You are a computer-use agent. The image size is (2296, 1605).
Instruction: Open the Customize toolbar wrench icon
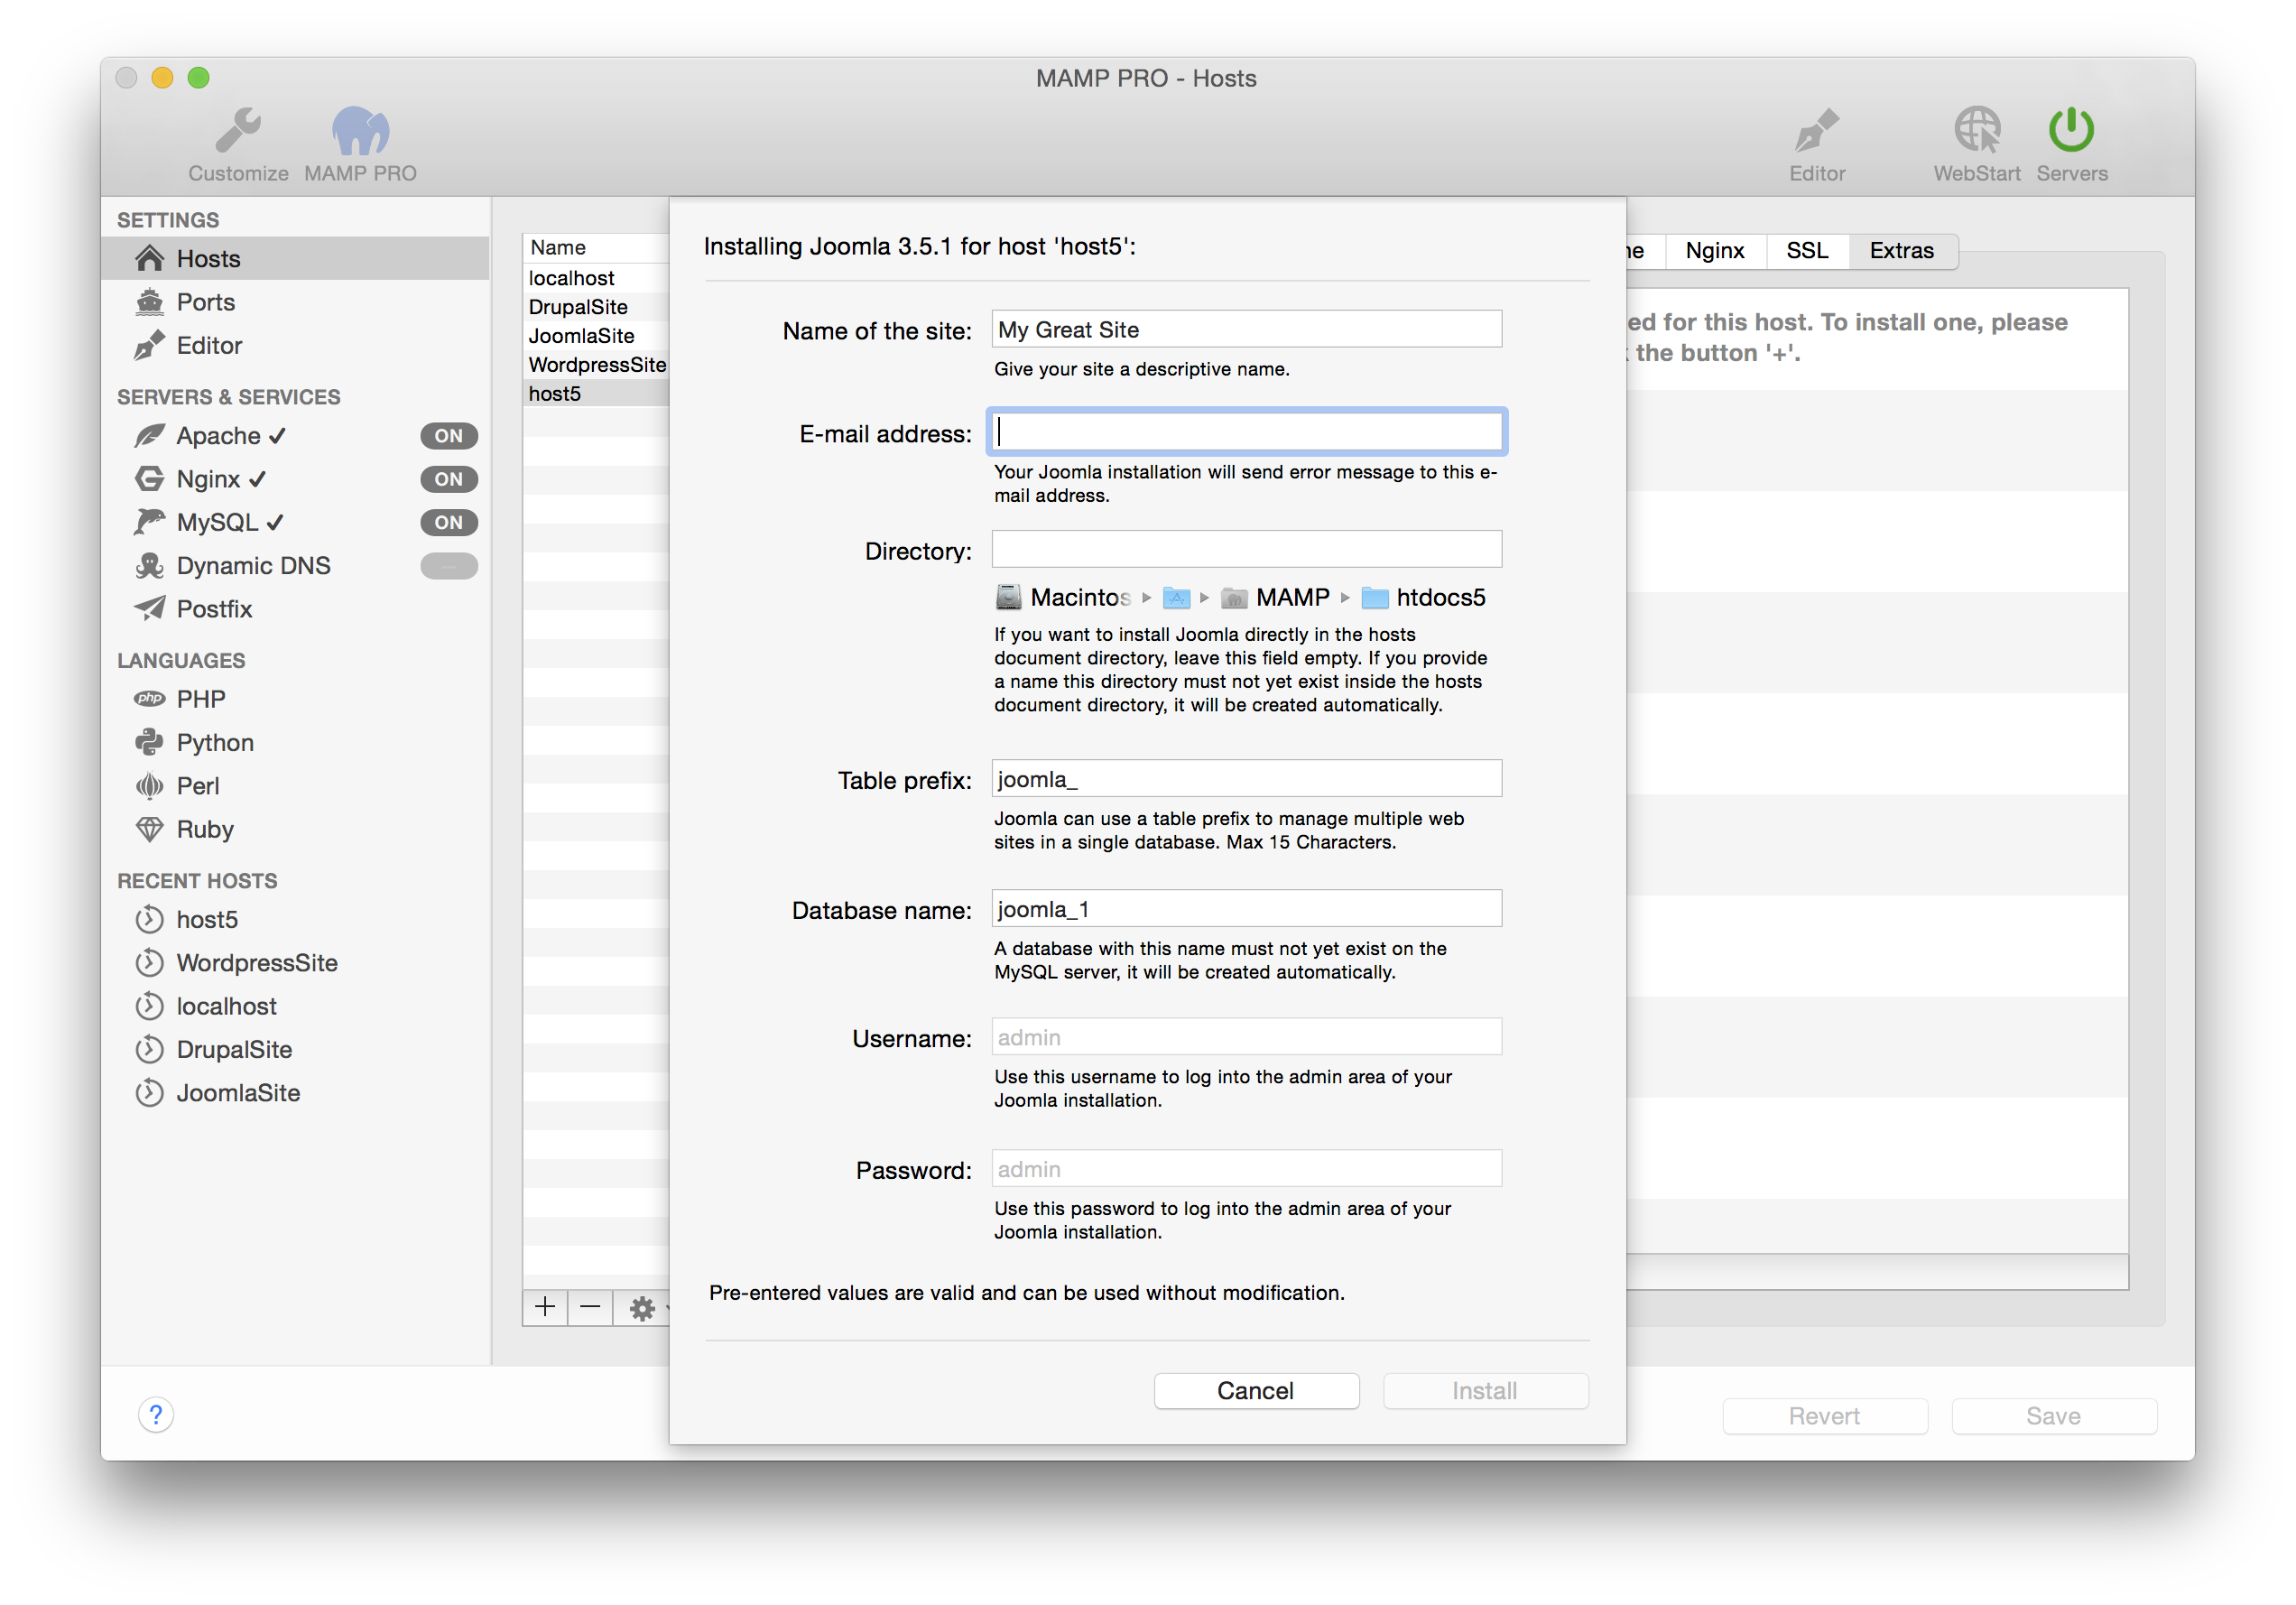tap(238, 130)
